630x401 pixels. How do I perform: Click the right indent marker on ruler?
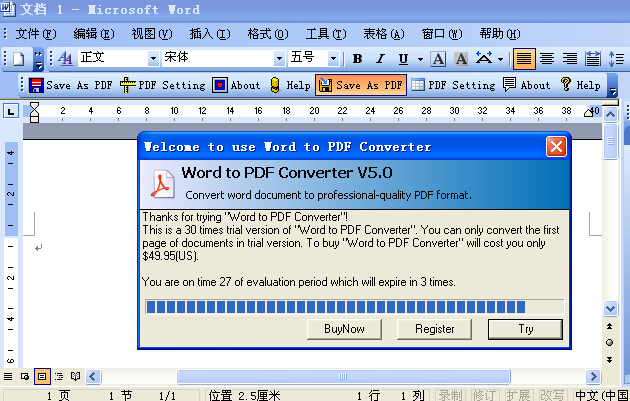(x=589, y=113)
